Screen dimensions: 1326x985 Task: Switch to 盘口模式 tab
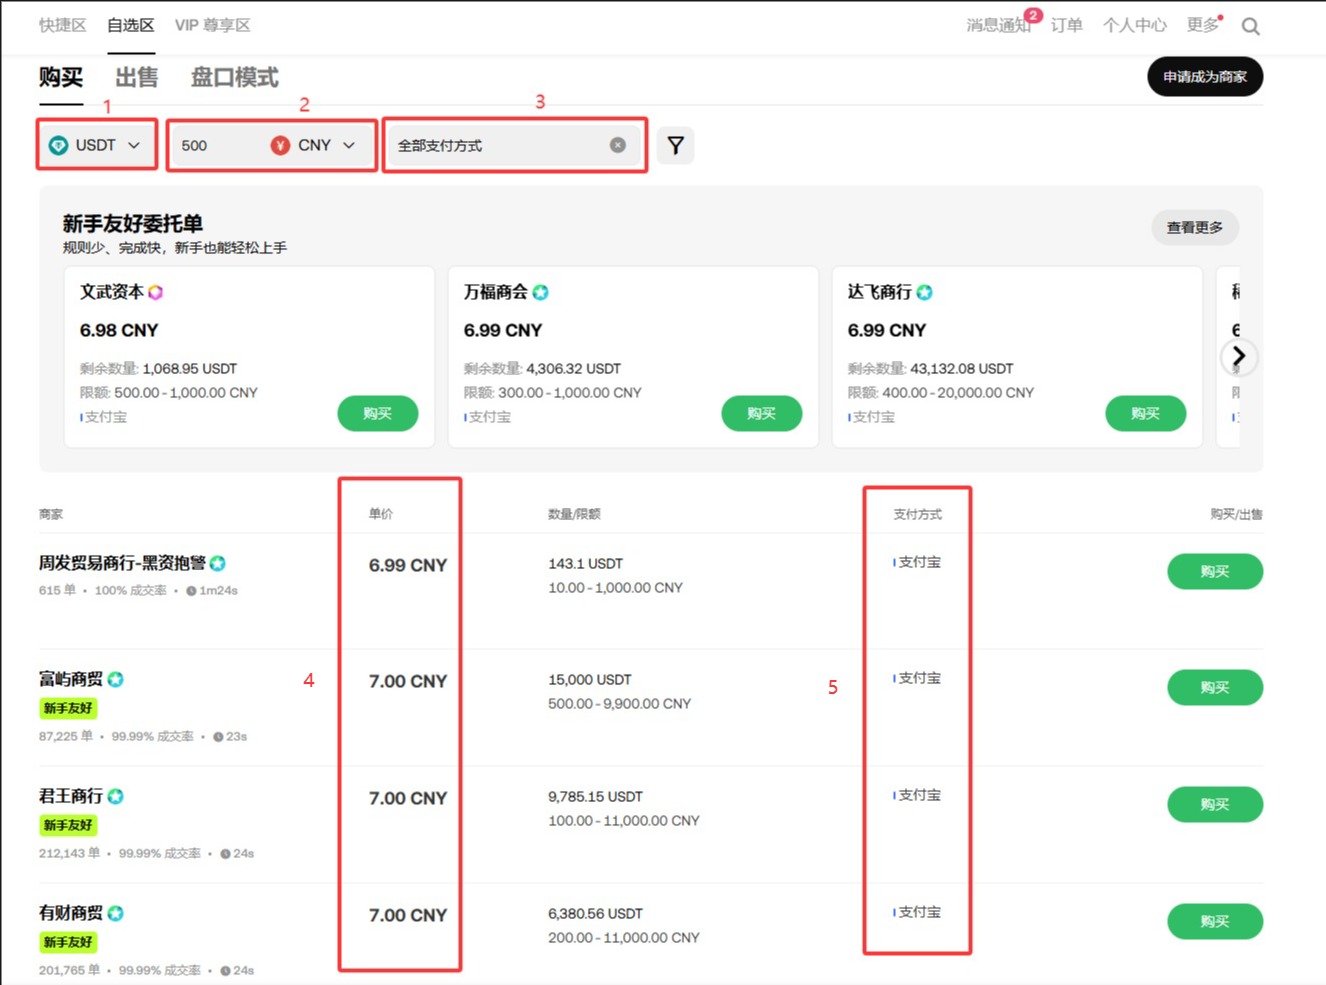click(x=235, y=77)
